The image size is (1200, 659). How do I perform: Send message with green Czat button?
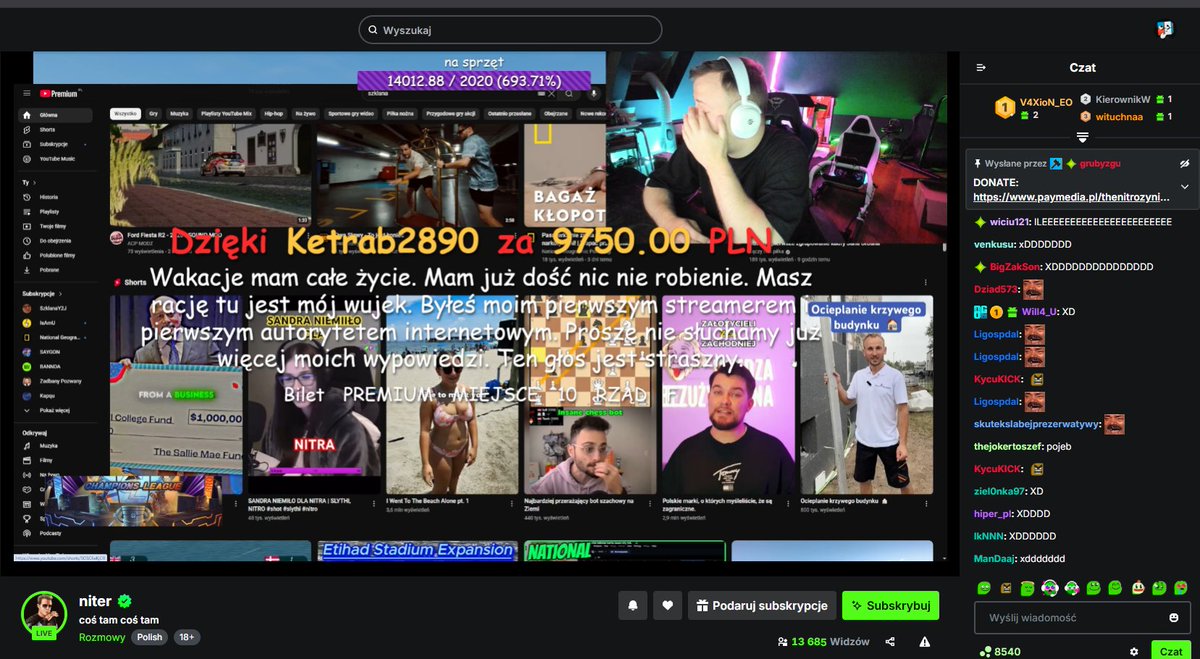point(1171,651)
